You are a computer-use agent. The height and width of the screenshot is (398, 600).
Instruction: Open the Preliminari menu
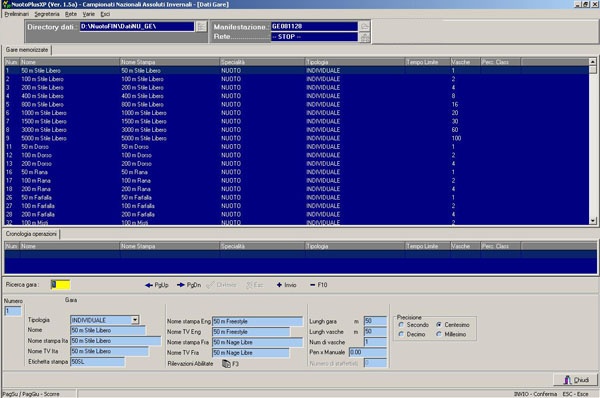pyautogui.click(x=16, y=14)
